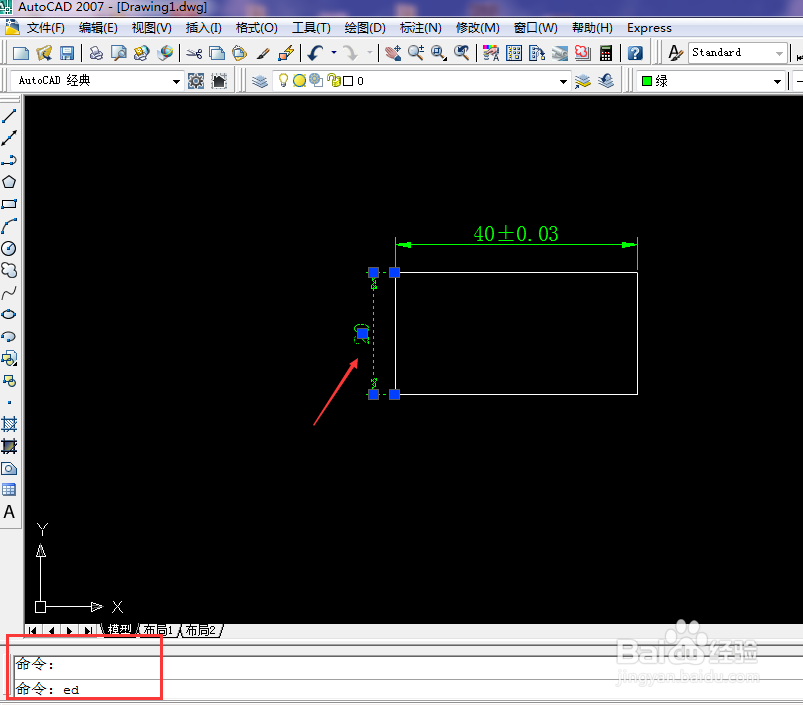Select the Make Block tool
Image resolution: width=803 pixels, height=705 pixels.
pos(9,380)
